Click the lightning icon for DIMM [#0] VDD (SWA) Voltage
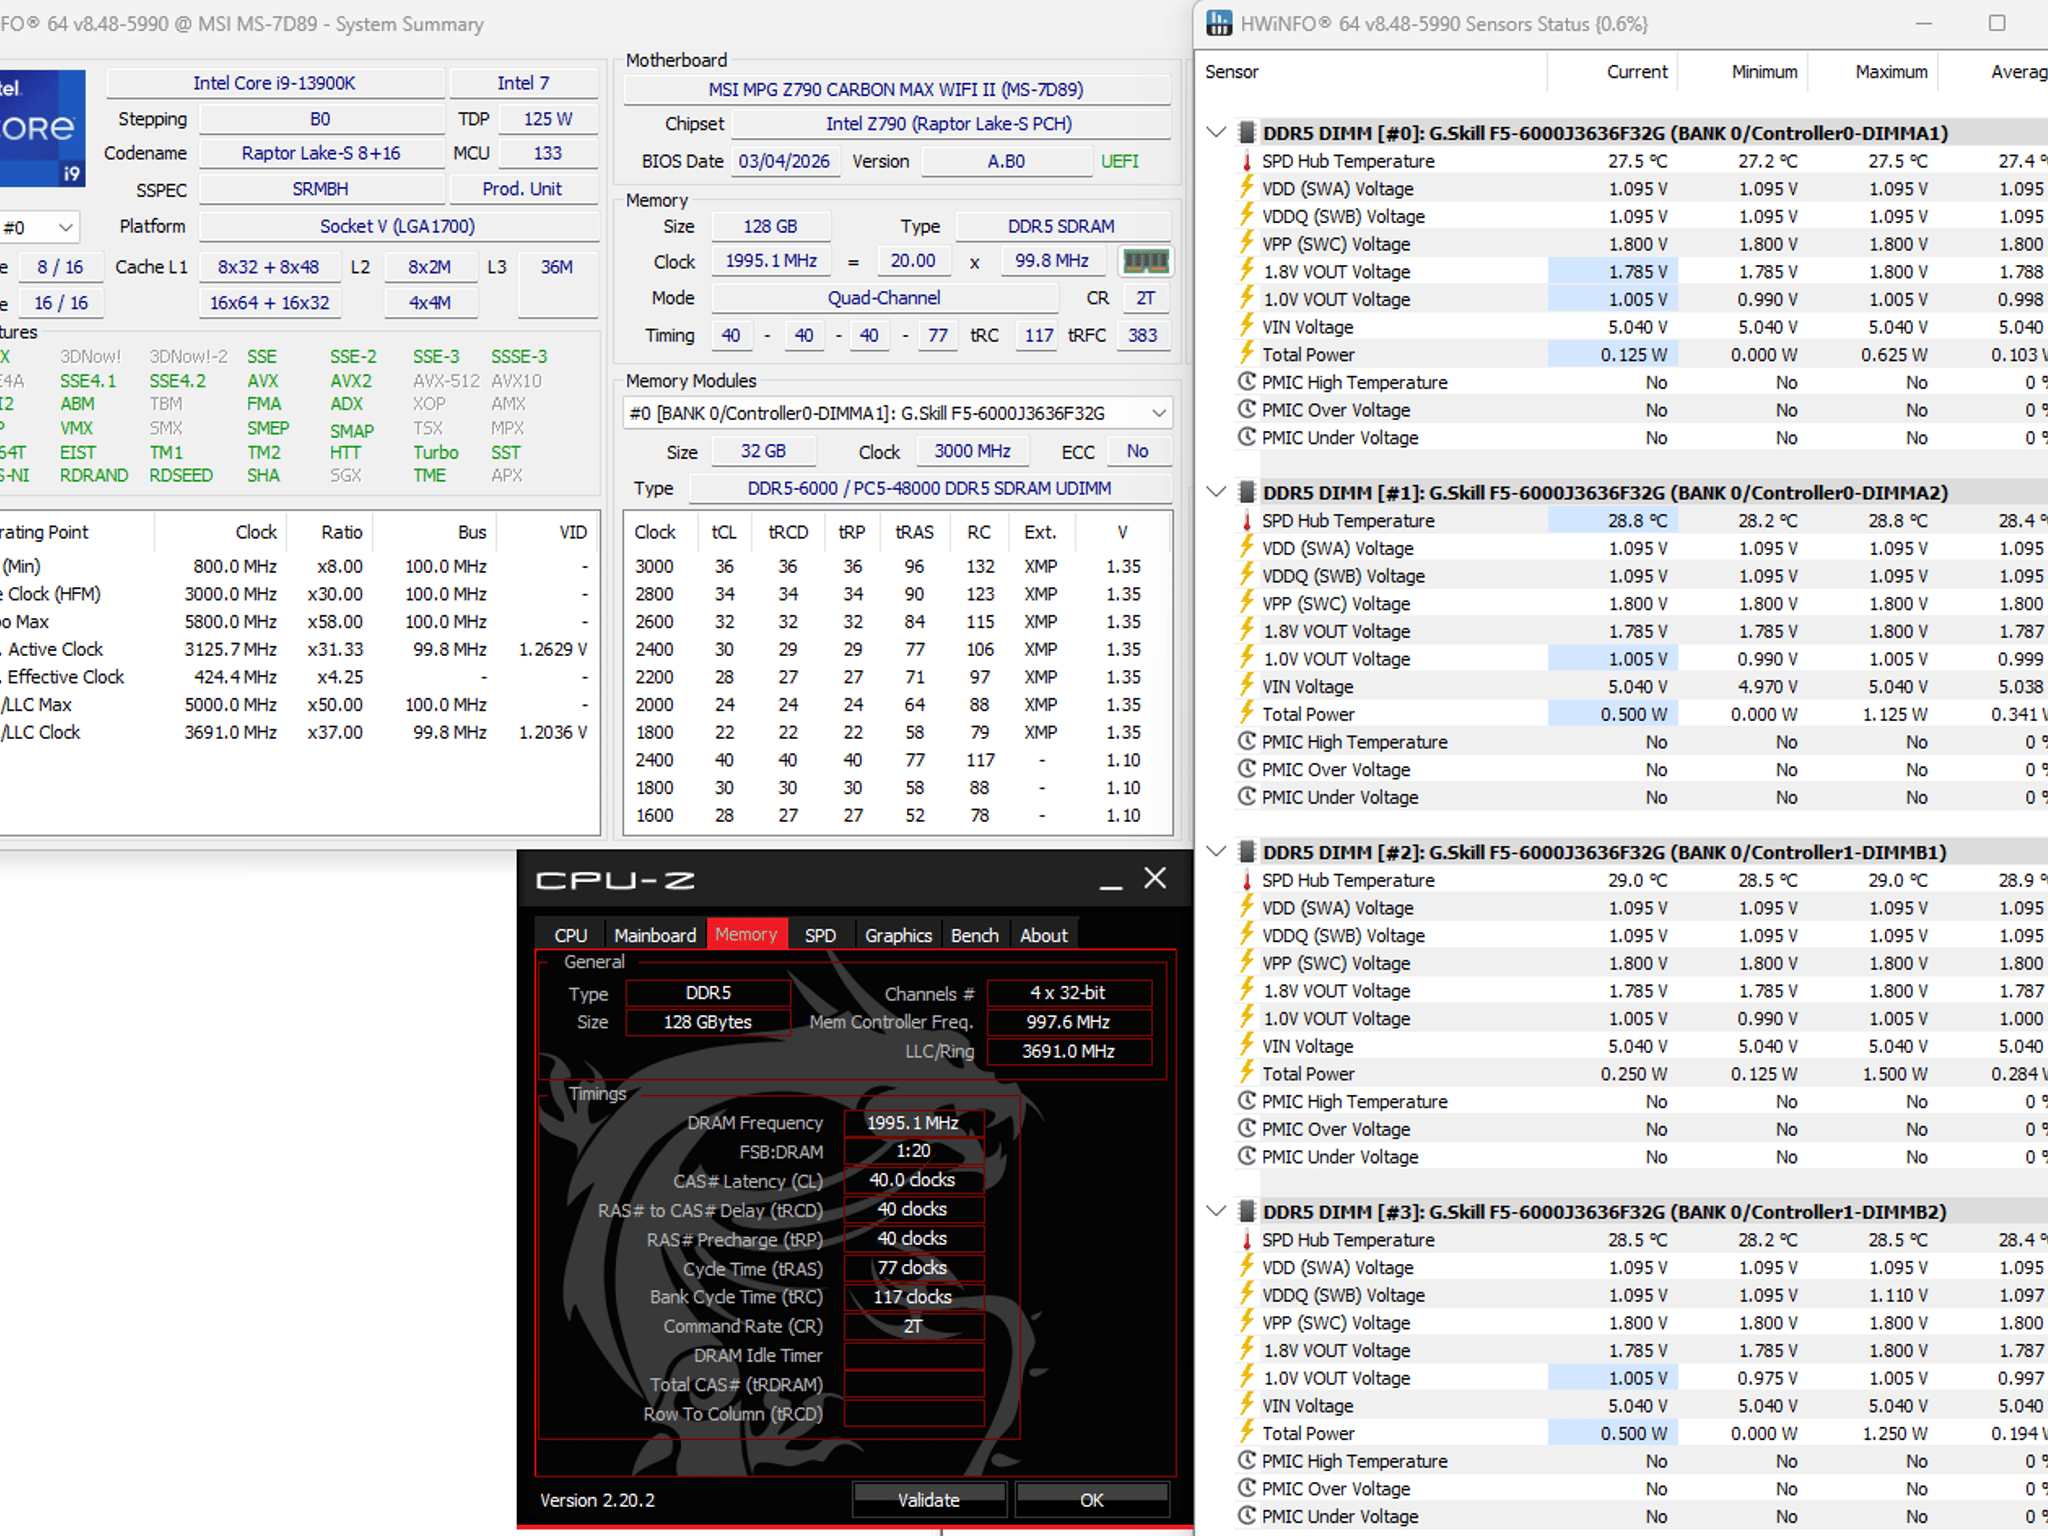 pos(1247,188)
